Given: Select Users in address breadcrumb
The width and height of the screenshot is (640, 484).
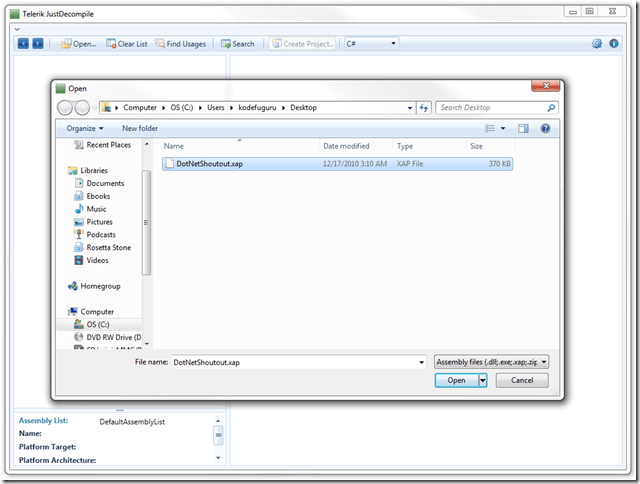Looking at the screenshot, I should pyautogui.click(x=216, y=107).
